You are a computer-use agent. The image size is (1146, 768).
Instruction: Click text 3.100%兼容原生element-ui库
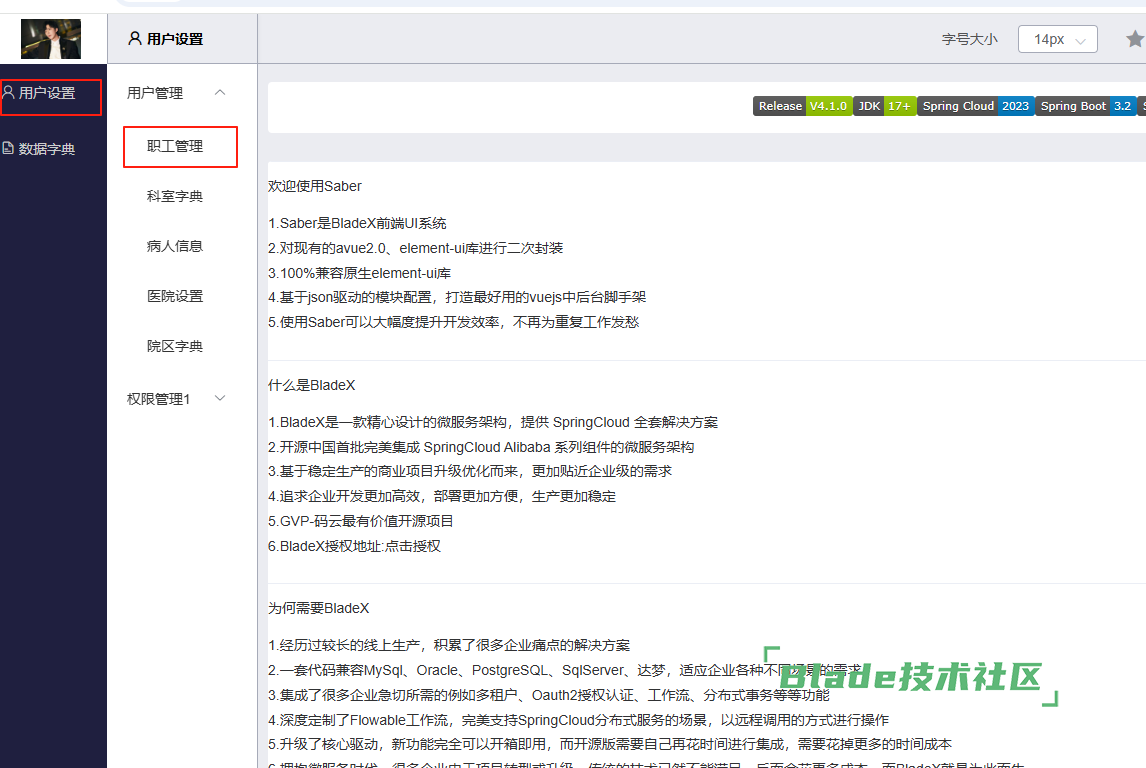pyautogui.click(x=360, y=273)
